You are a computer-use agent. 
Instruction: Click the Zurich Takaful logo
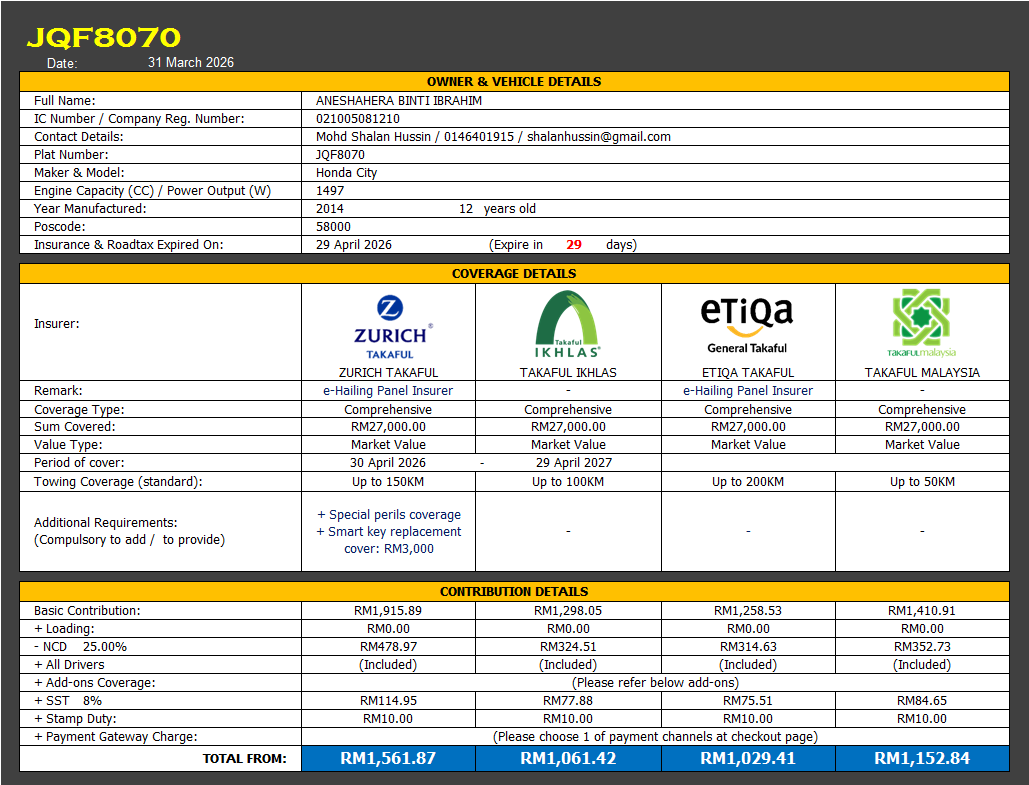pyautogui.click(x=389, y=326)
